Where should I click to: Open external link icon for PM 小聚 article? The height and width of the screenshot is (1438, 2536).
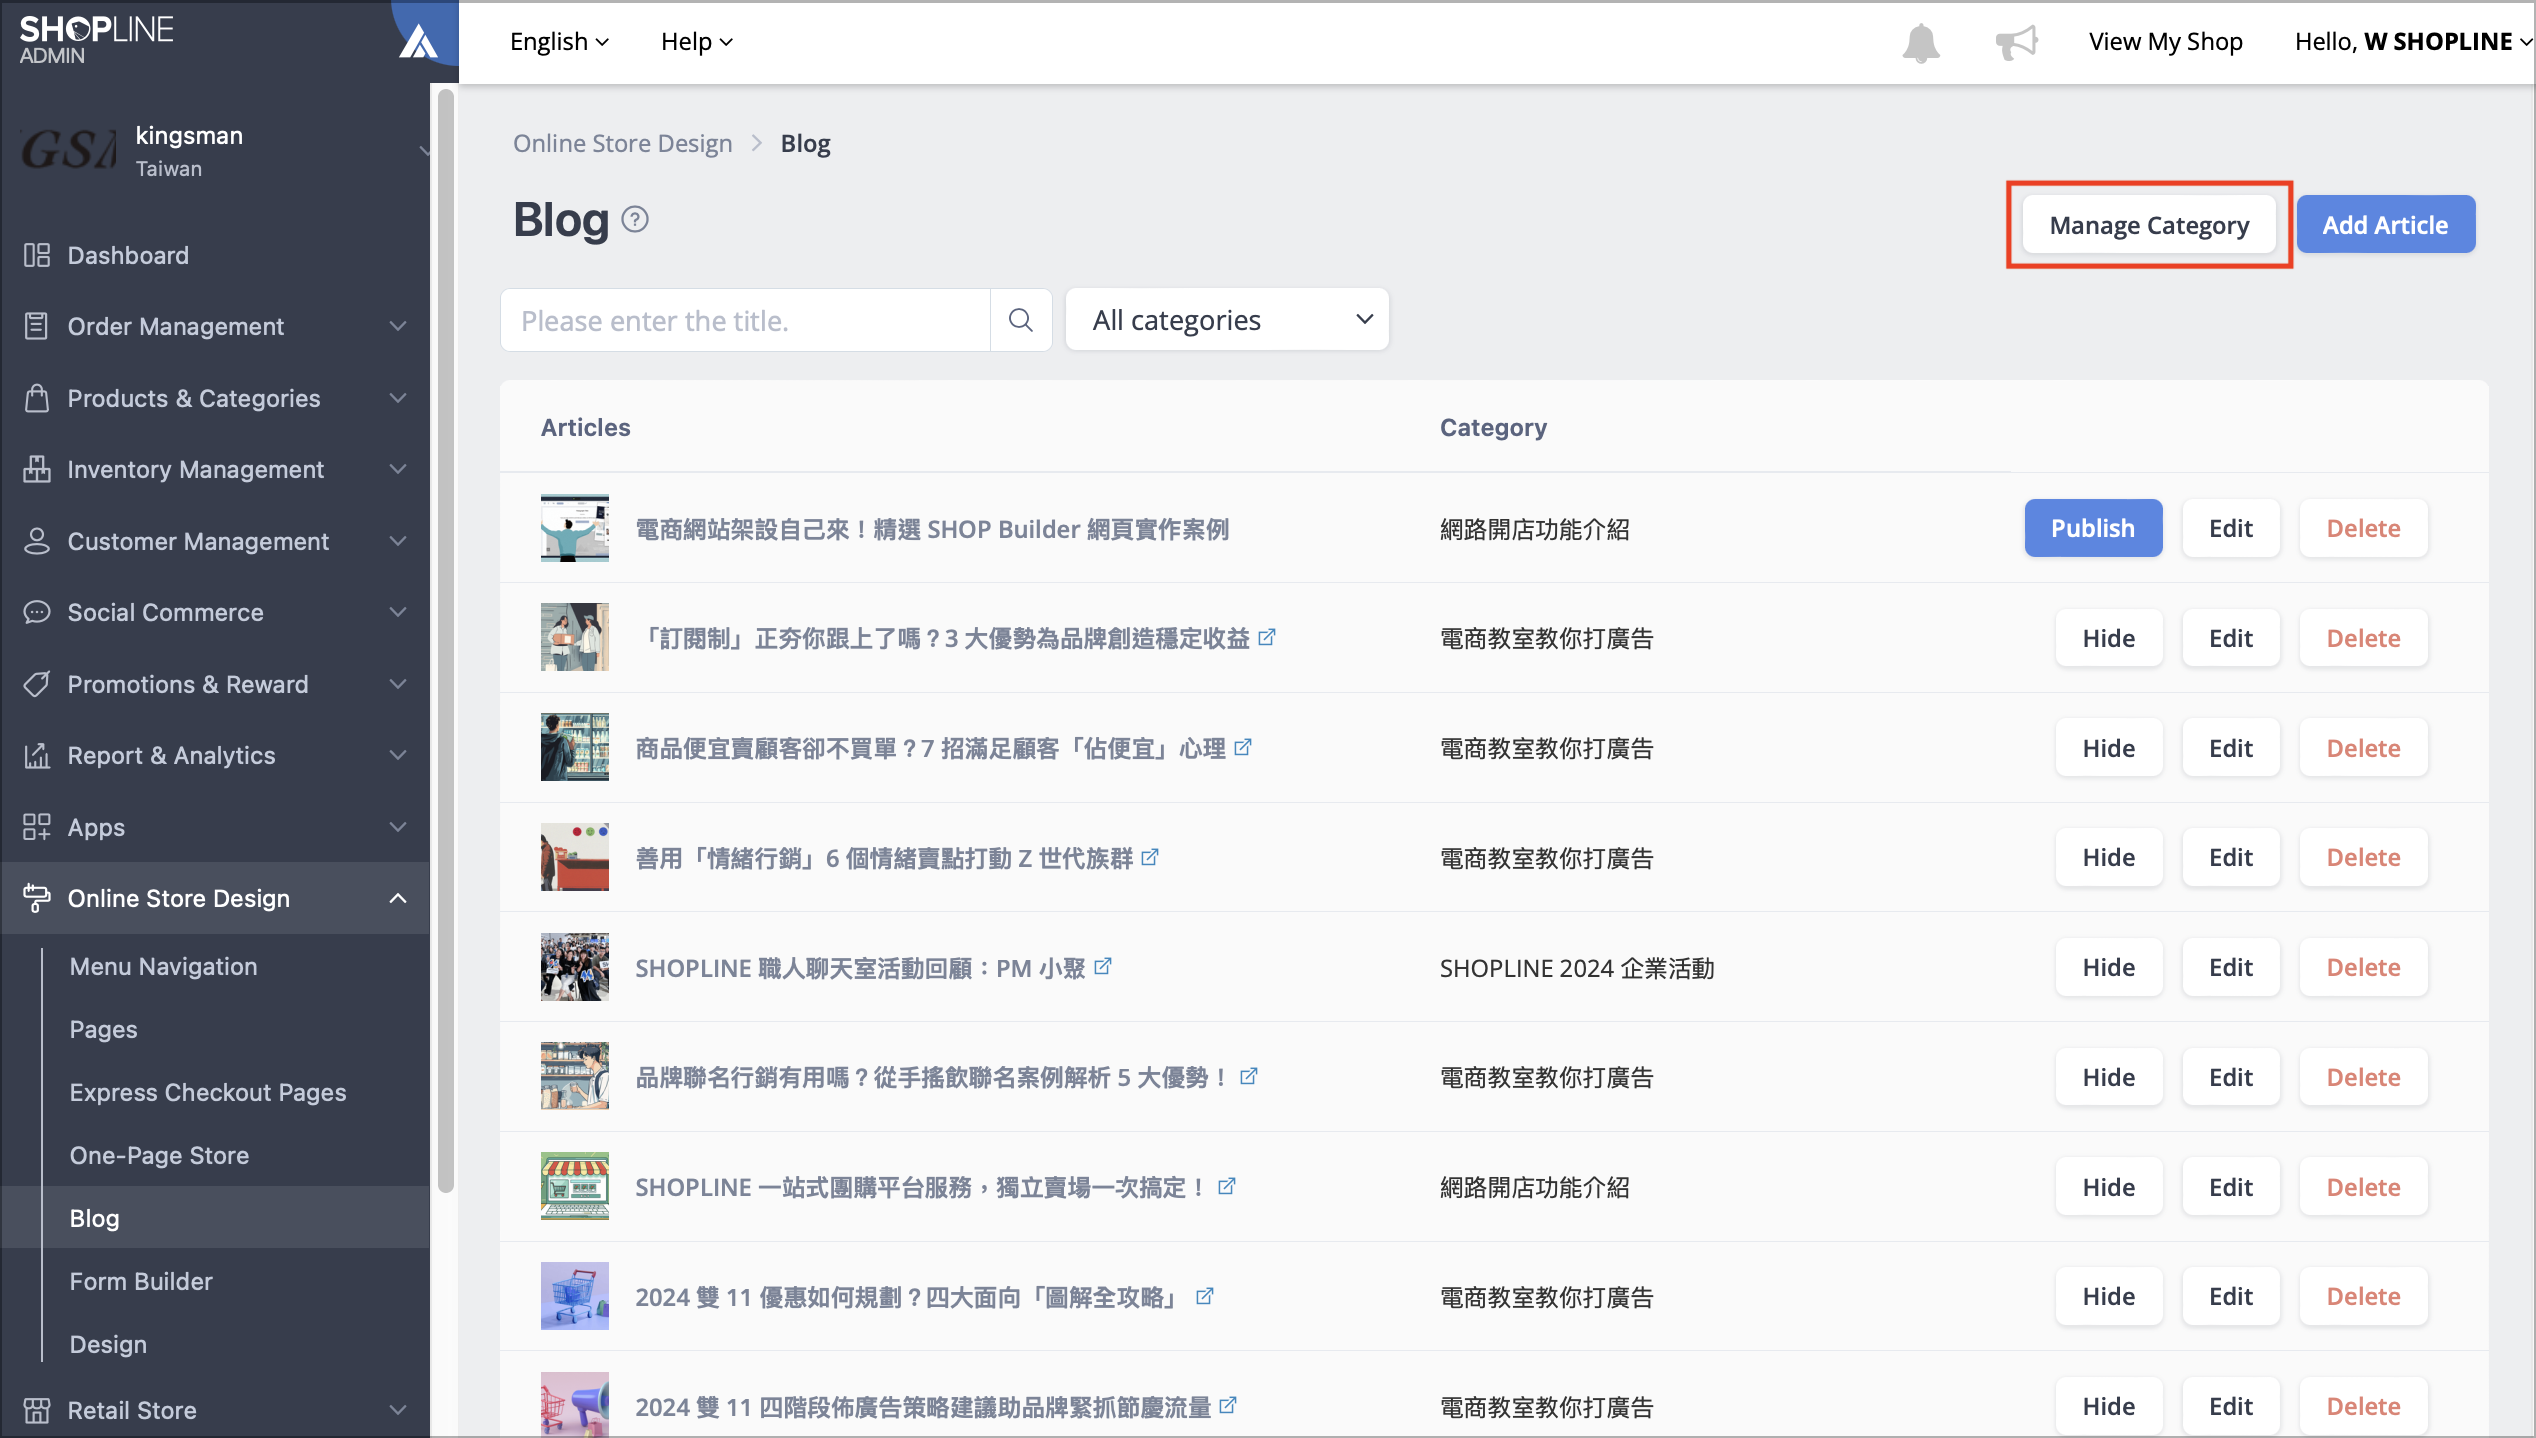1103,966
